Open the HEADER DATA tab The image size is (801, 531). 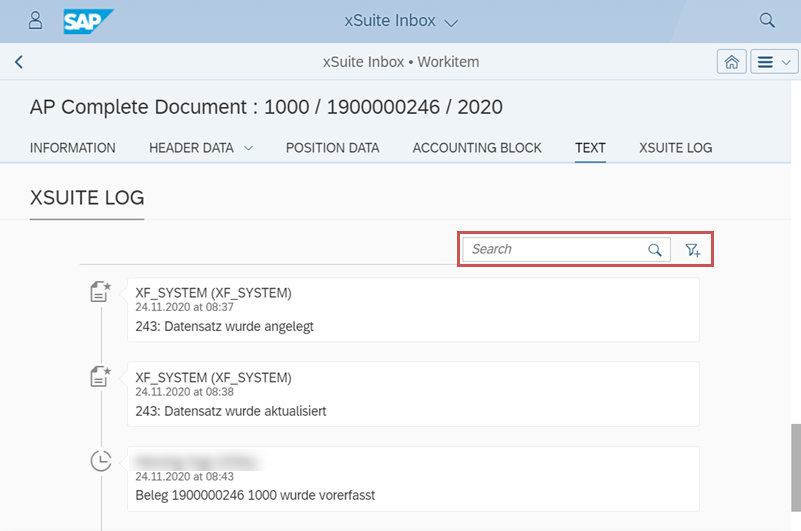coord(191,148)
